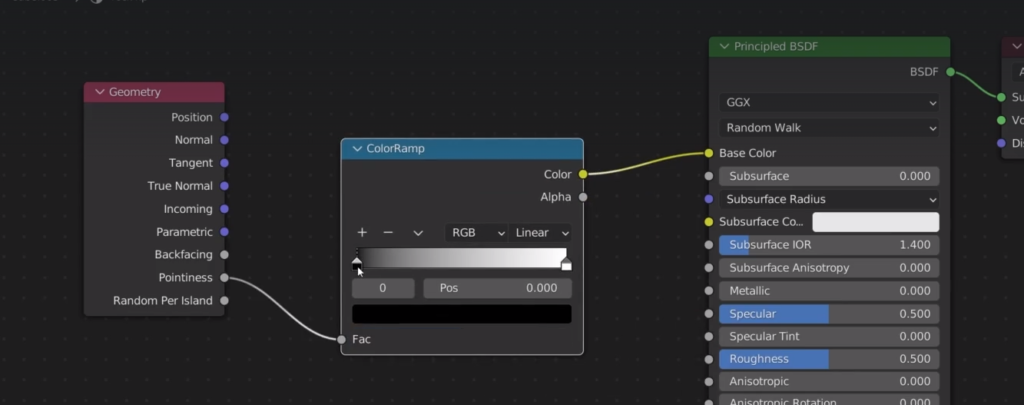The width and height of the screenshot is (1024, 405).
Task: Click the Metallic 0.000 field
Action: 829,291
